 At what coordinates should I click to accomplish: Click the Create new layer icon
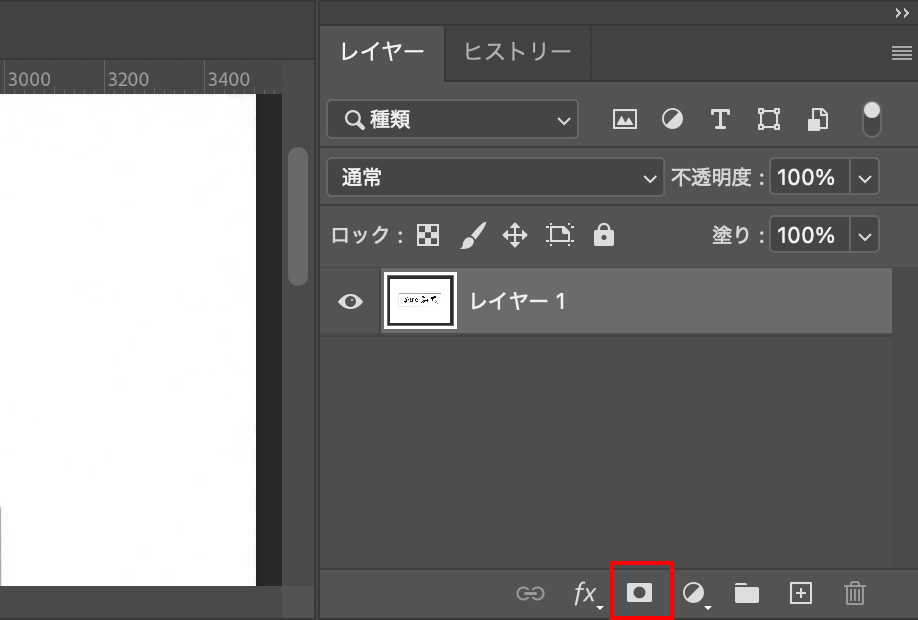(800, 593)
